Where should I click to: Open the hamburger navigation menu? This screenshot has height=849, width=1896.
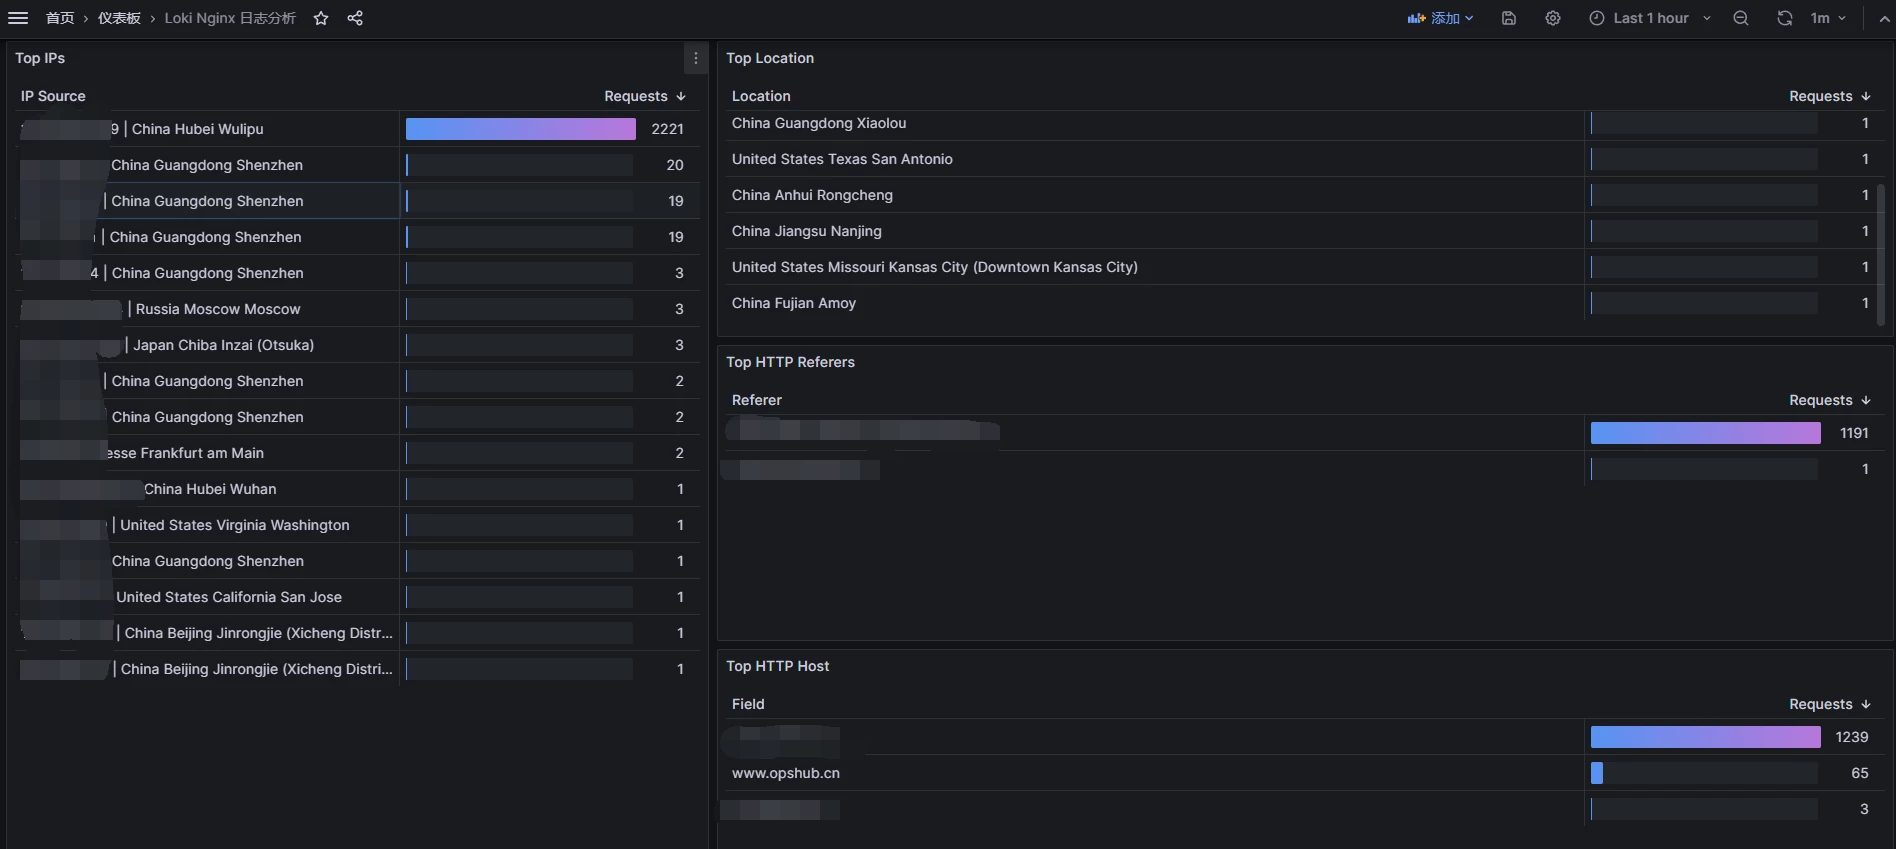[18, 18]
